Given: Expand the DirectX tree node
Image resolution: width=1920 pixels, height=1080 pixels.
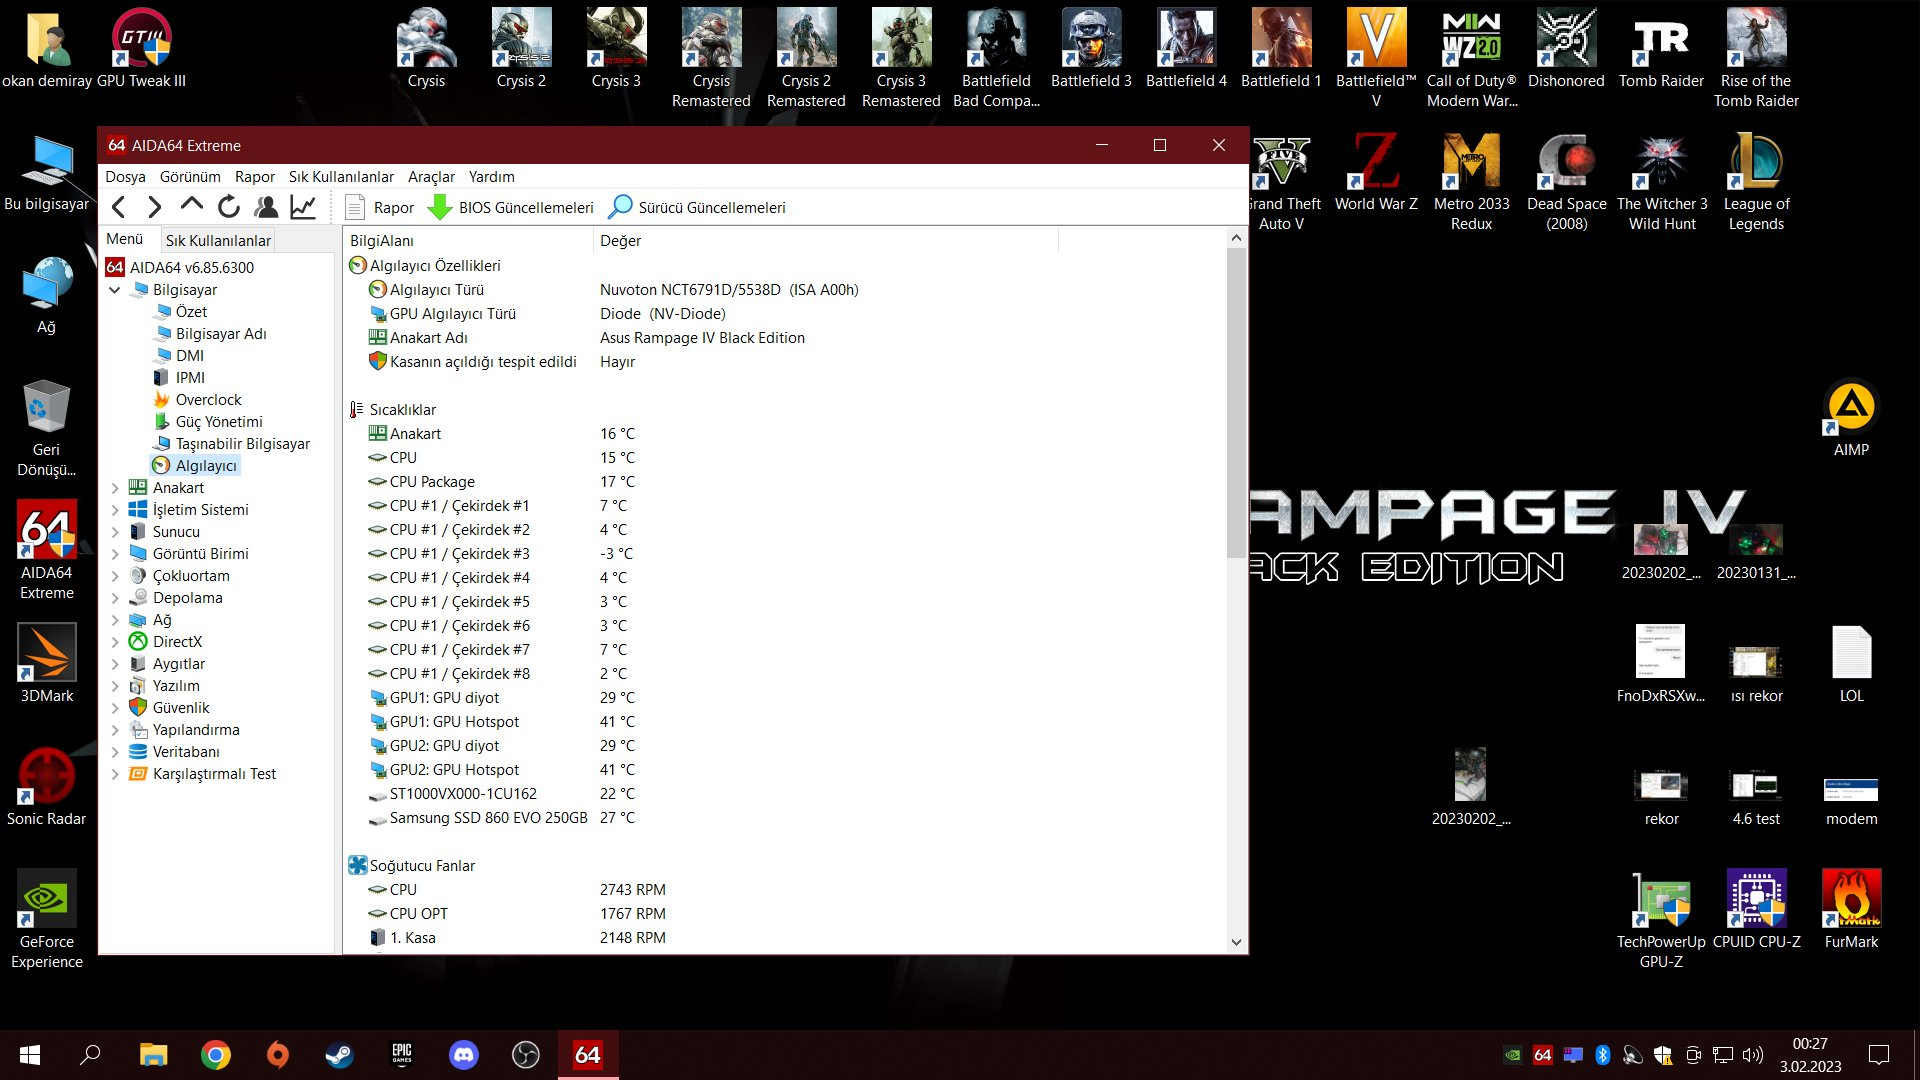Looking at the screenshot, I should point(115,642).
